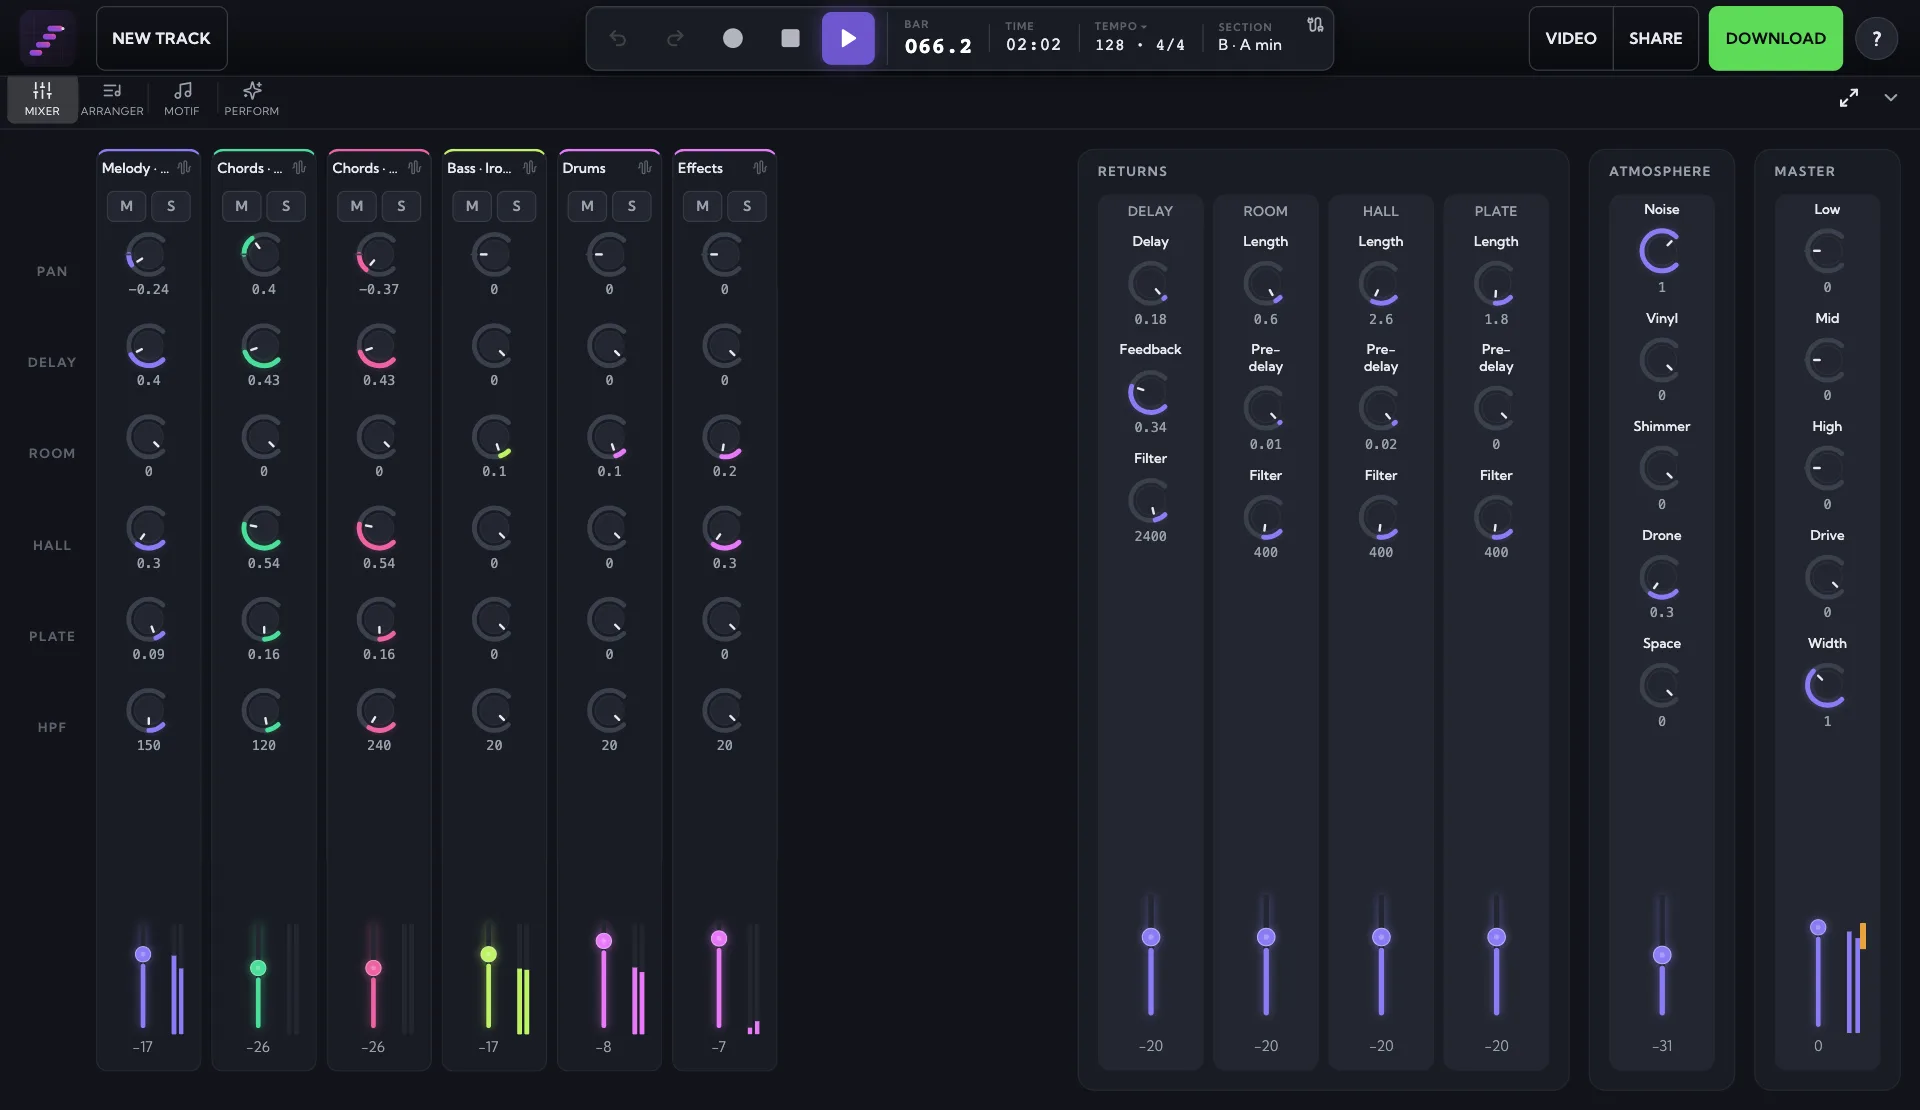
Task: Switch to the Arranger tab
Action: coord(112,99)
